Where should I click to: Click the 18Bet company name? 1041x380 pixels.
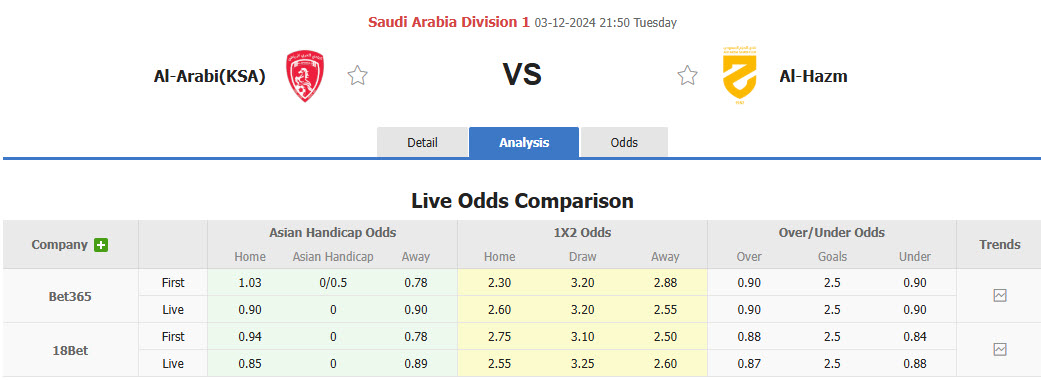[x=70, y=350]
